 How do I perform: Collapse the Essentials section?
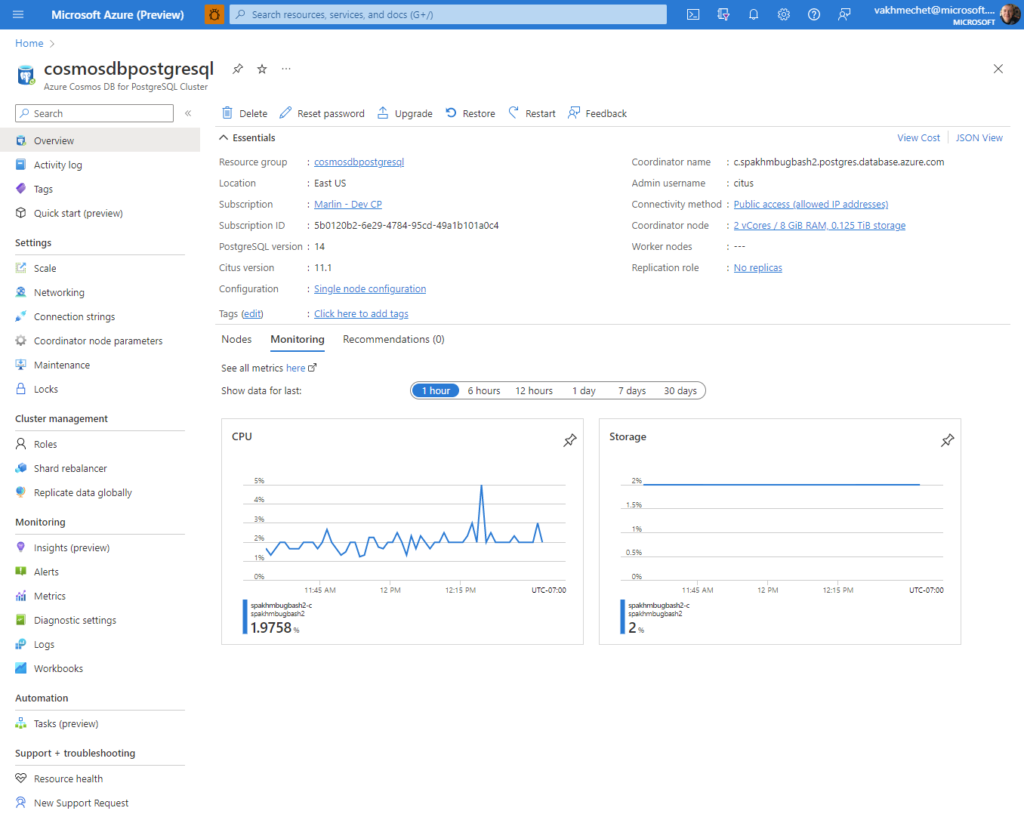(247, 138)
